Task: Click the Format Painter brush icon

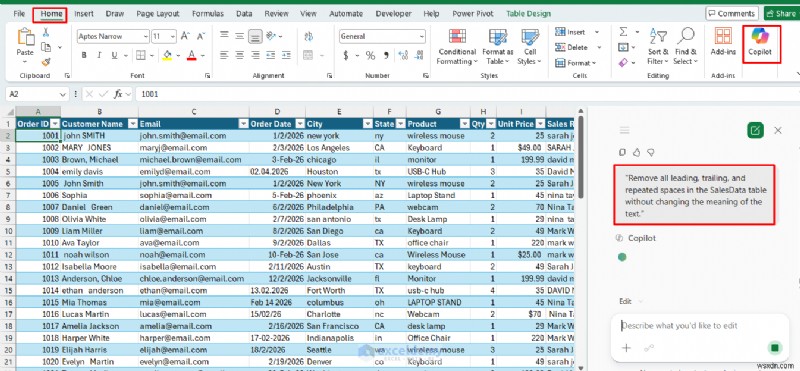Action: pos(46,62)
